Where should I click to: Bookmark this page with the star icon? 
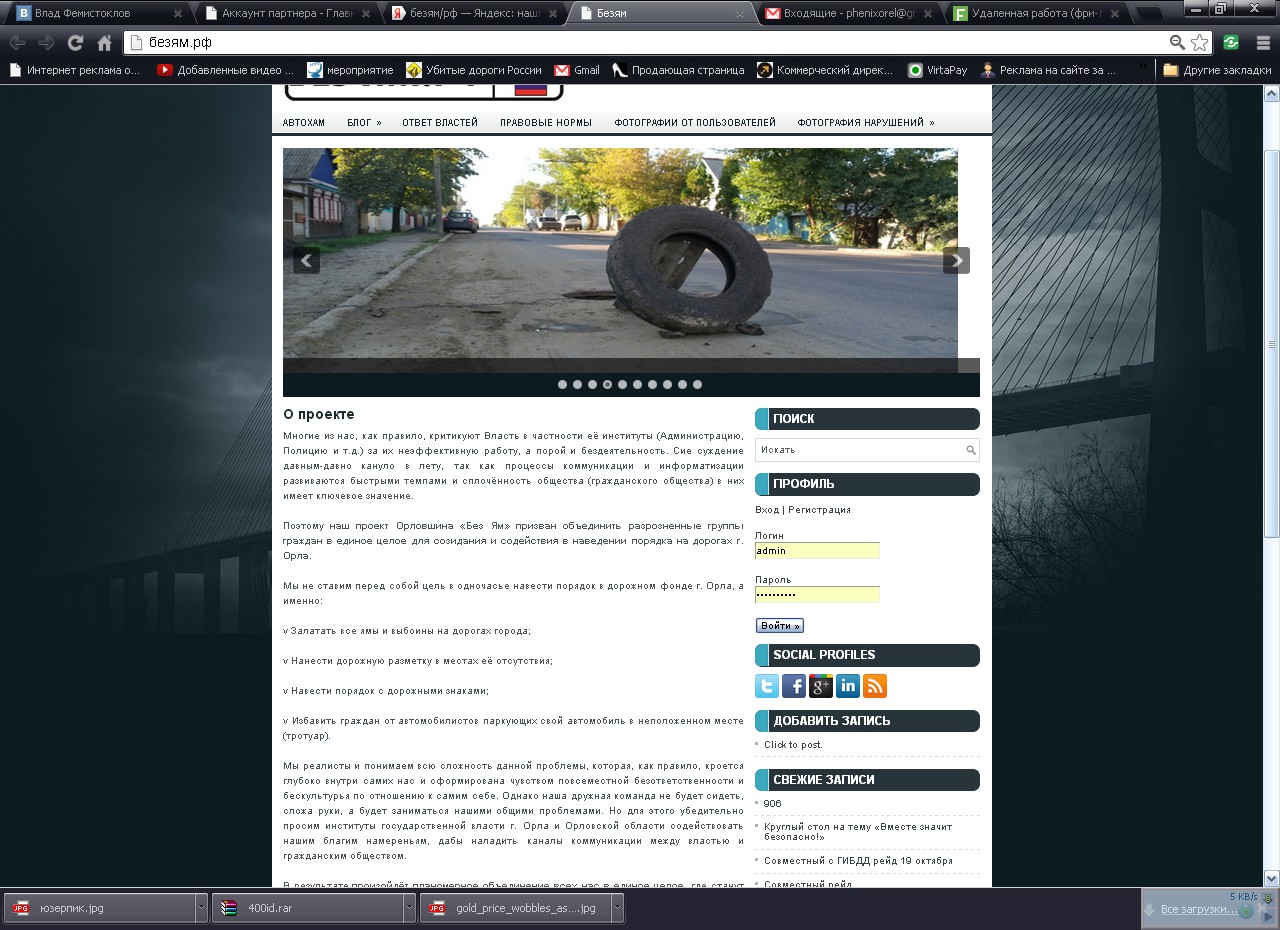coord(1199,43)
